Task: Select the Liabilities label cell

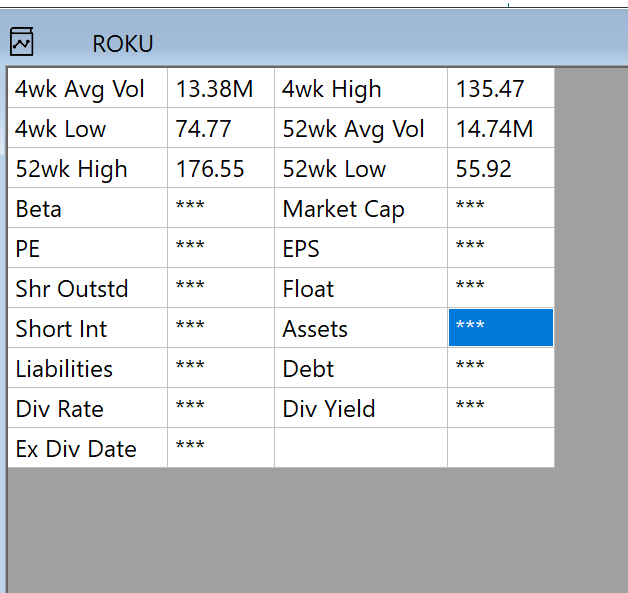Action: [x=87, y=369]
